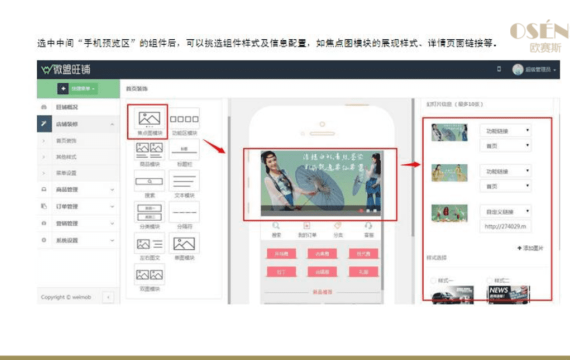Open first image's 功能链接 dropdown

click(506, 131)
